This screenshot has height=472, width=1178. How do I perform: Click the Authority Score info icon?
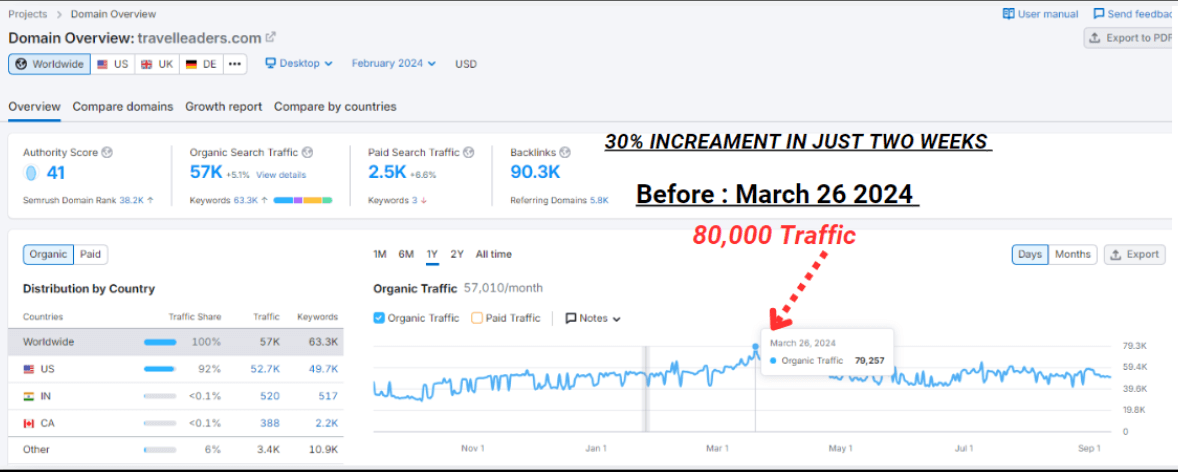click(107, 152)
